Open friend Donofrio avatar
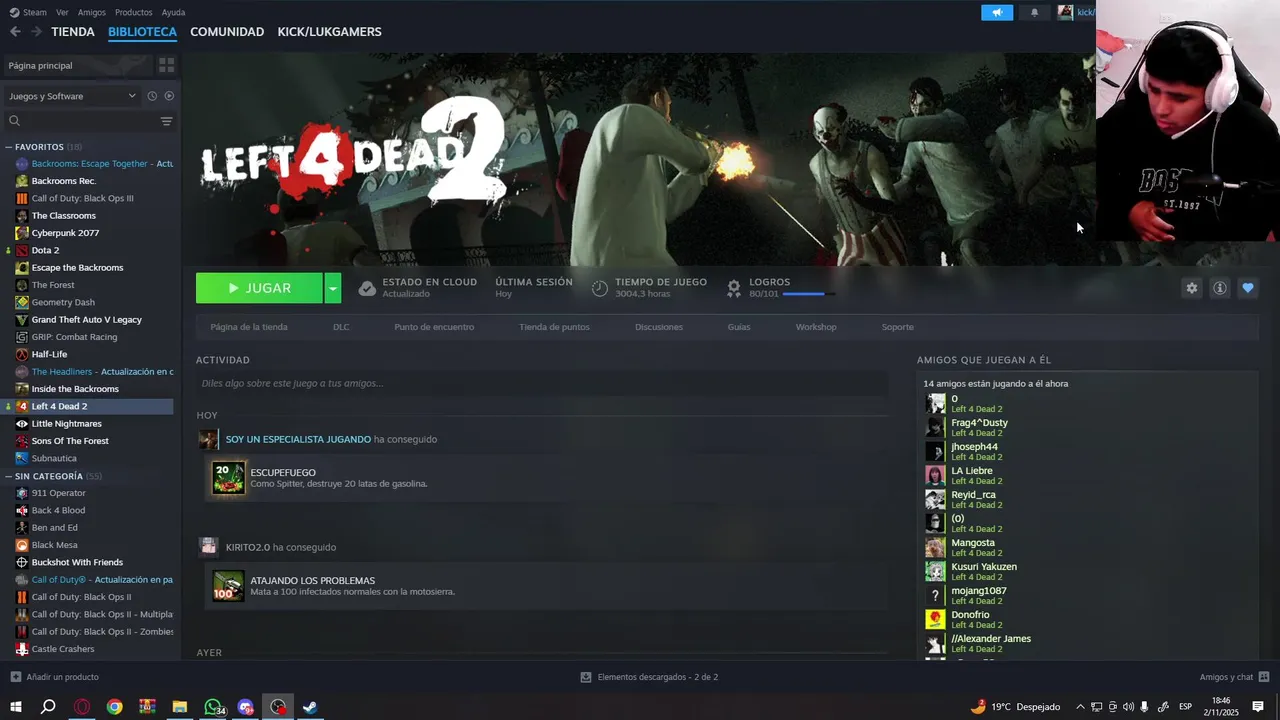 935,620
